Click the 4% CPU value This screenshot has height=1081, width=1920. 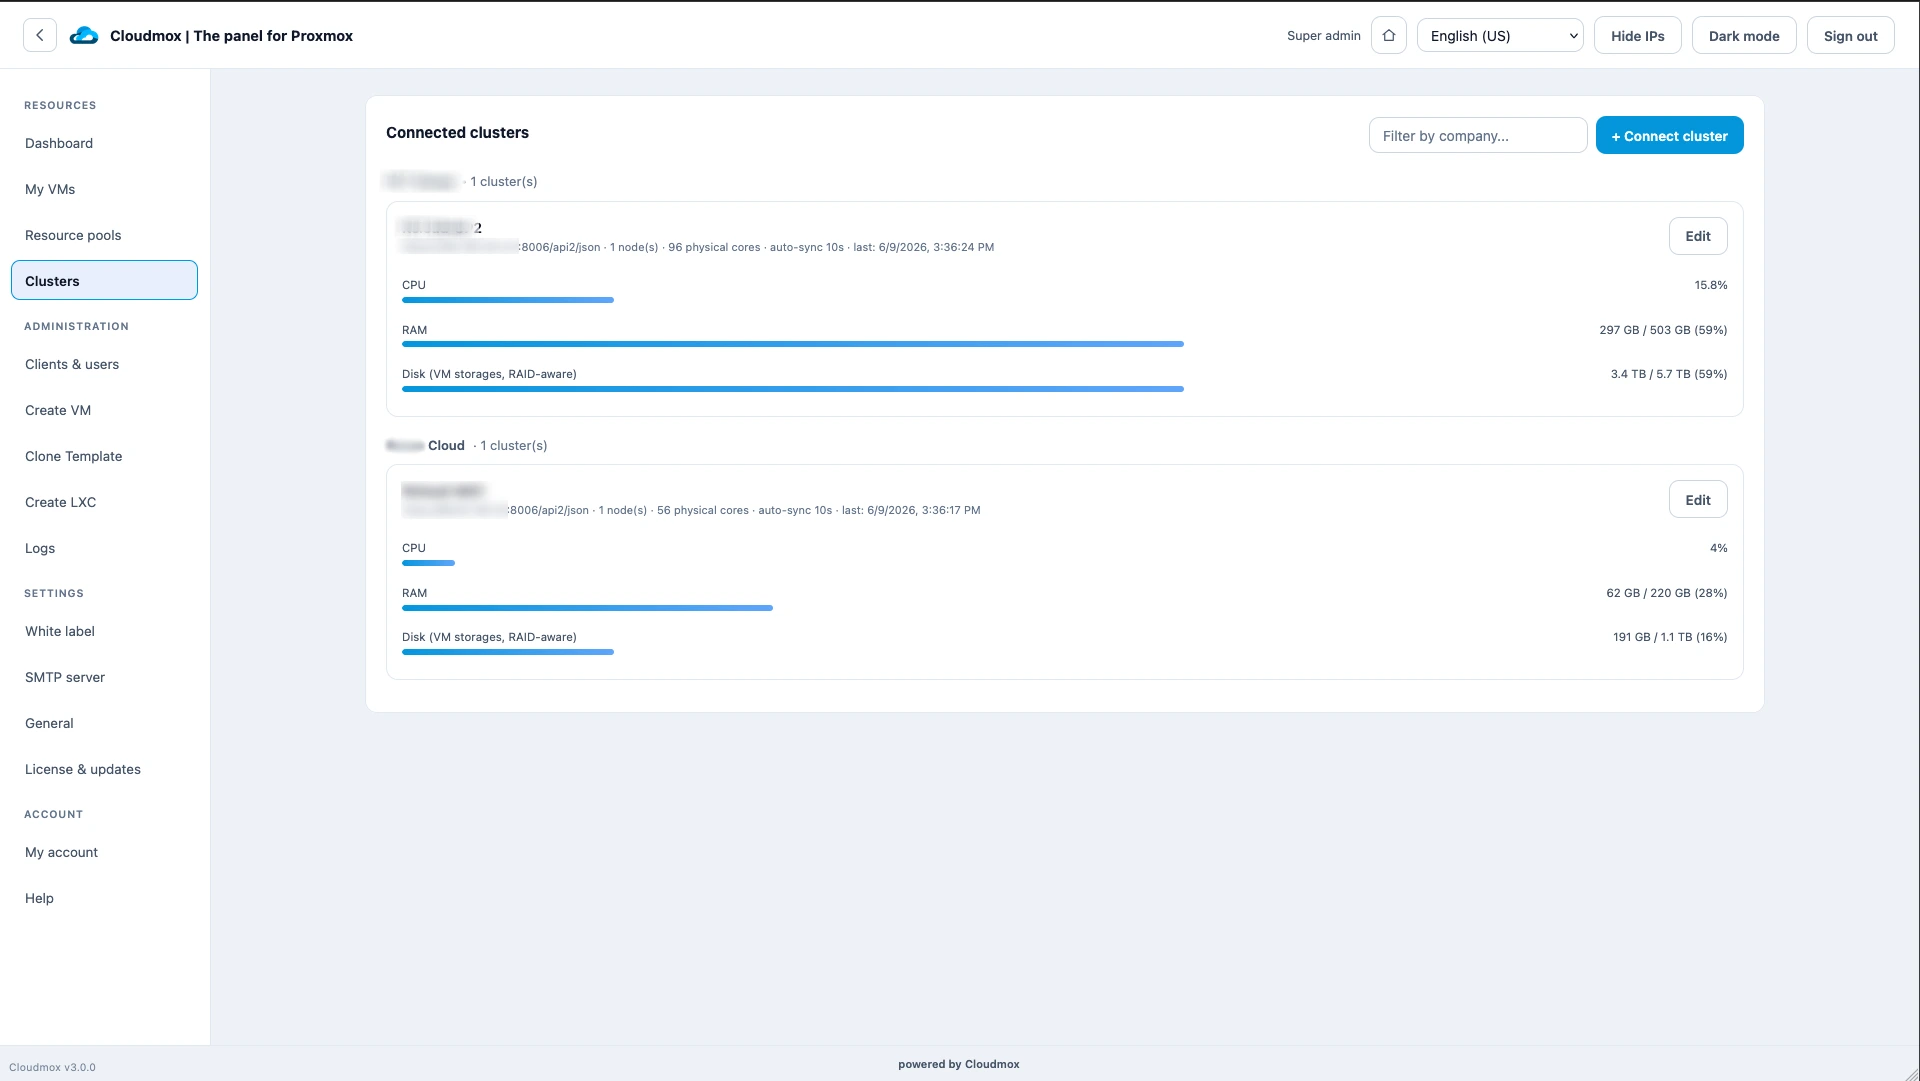tap(1719, 548)
